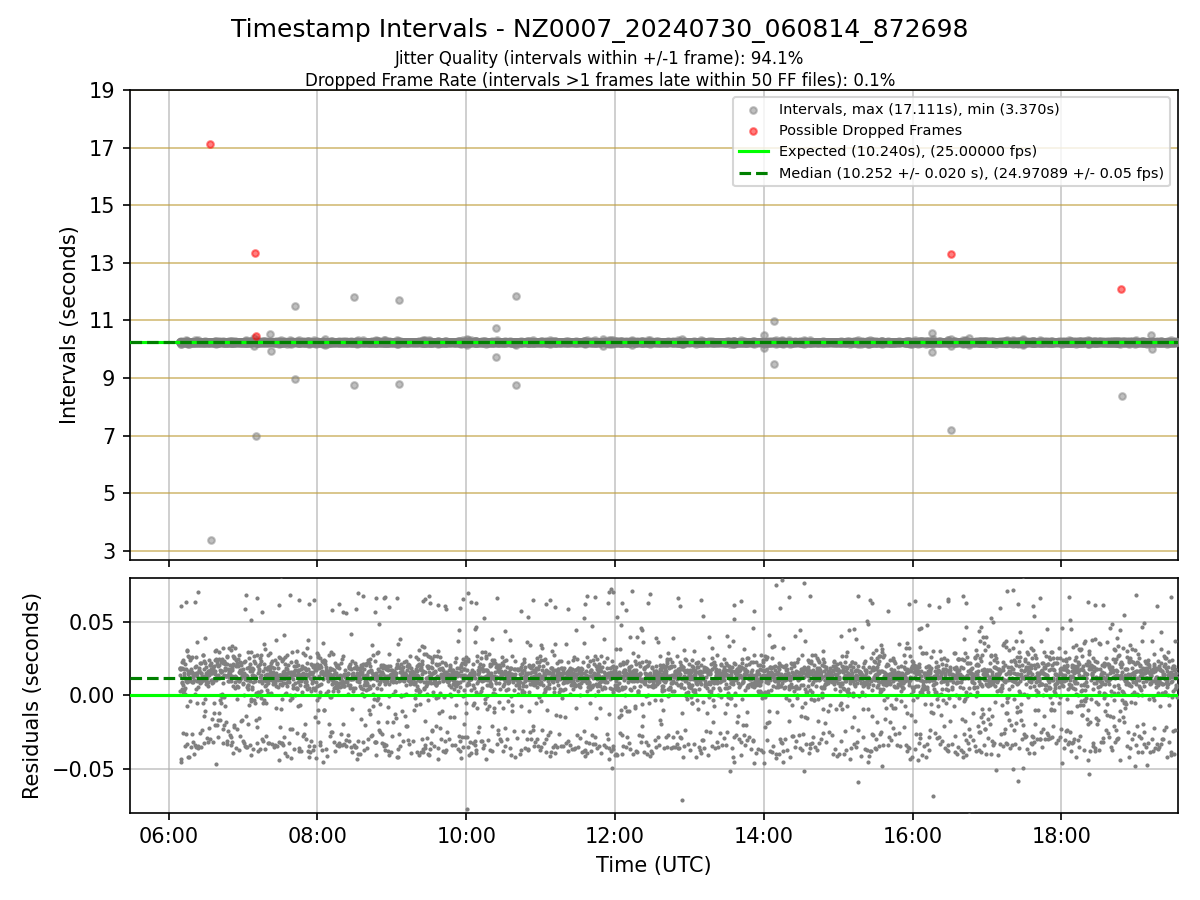Image resolution: width=1200 pixels, height=900 pixels.
Task: Click legend entry starting with "Median (10.252"
Action: pyautogui.click(x=971, y=173)
